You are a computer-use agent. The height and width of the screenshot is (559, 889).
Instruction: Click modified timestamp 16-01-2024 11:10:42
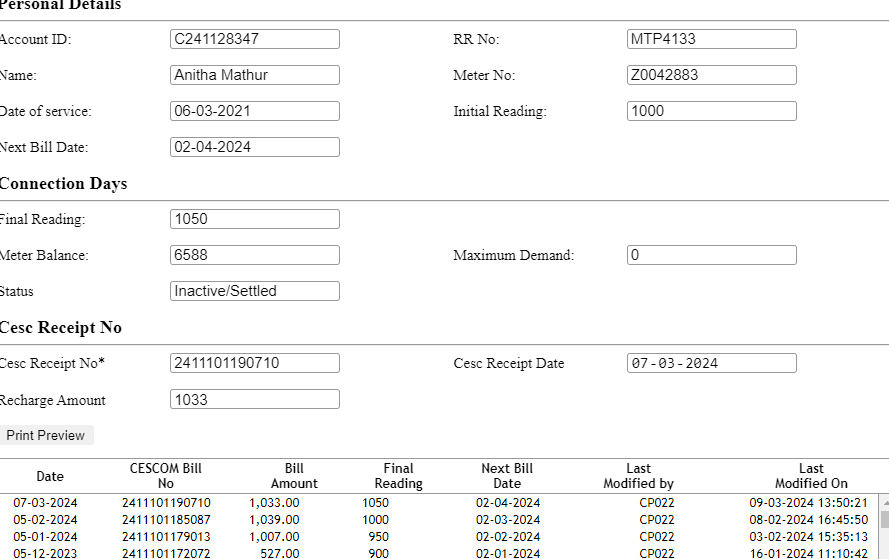click(808, 553)
